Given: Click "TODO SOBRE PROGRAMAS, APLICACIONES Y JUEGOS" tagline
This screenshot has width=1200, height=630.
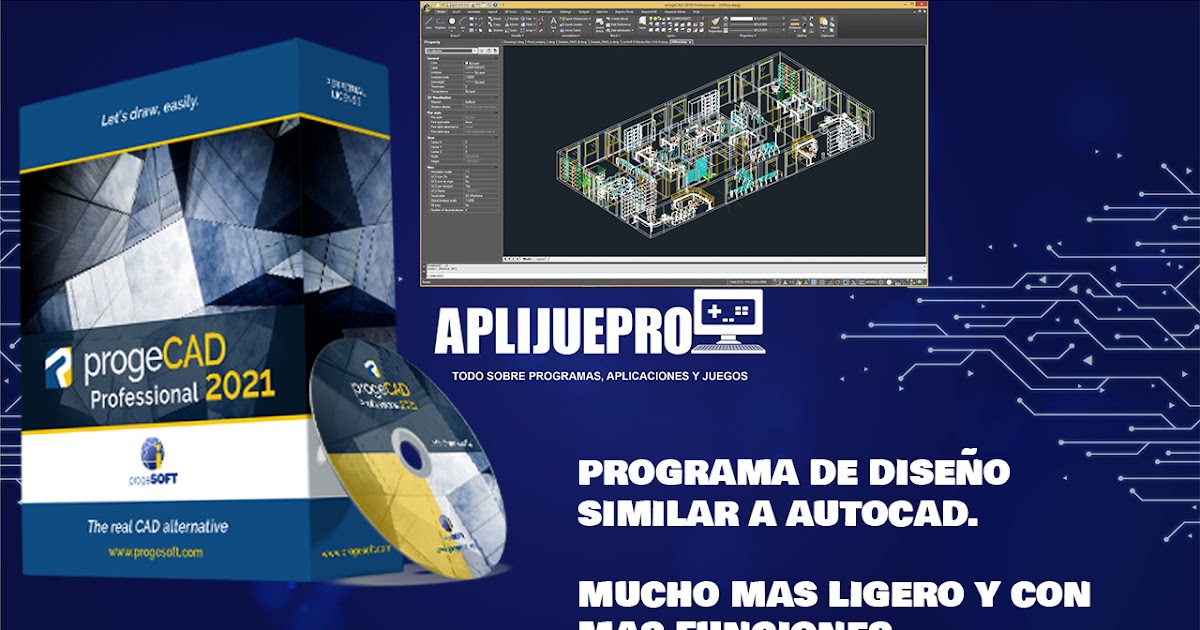Looking at the screenshot, I should (600, 376).
